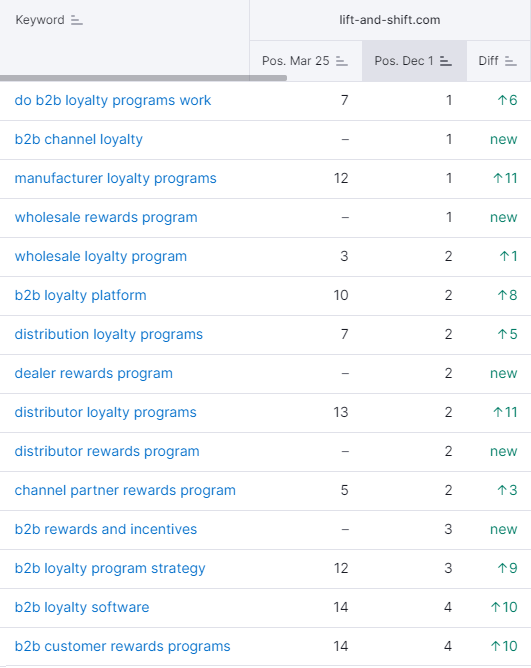Click Dec 1 position 3 for b2b loyalty program strategy

click(448, 568)
